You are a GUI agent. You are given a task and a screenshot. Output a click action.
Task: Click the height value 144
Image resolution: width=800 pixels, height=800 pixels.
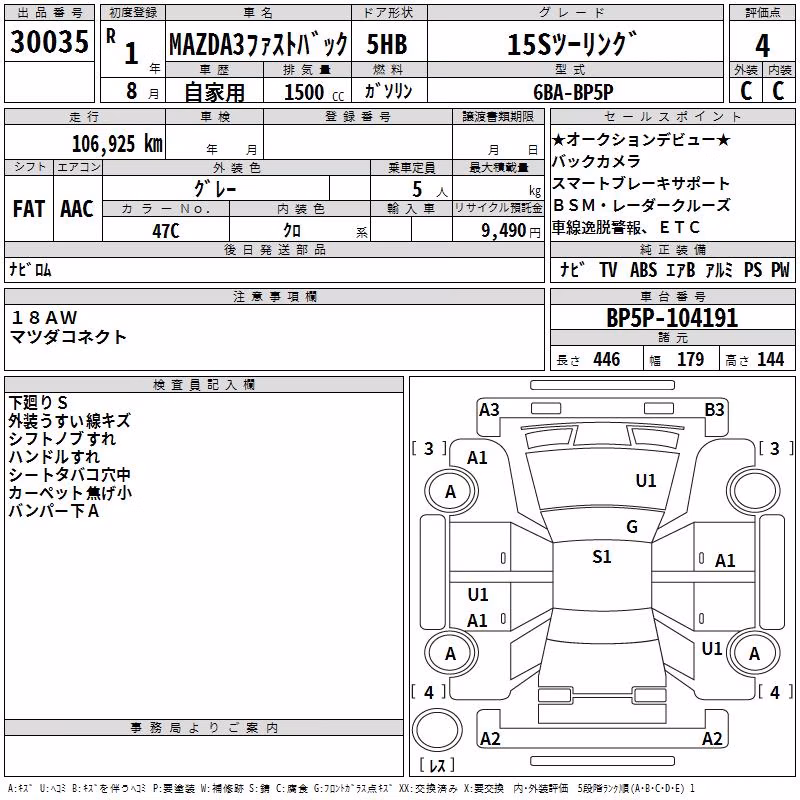(770, 360)
